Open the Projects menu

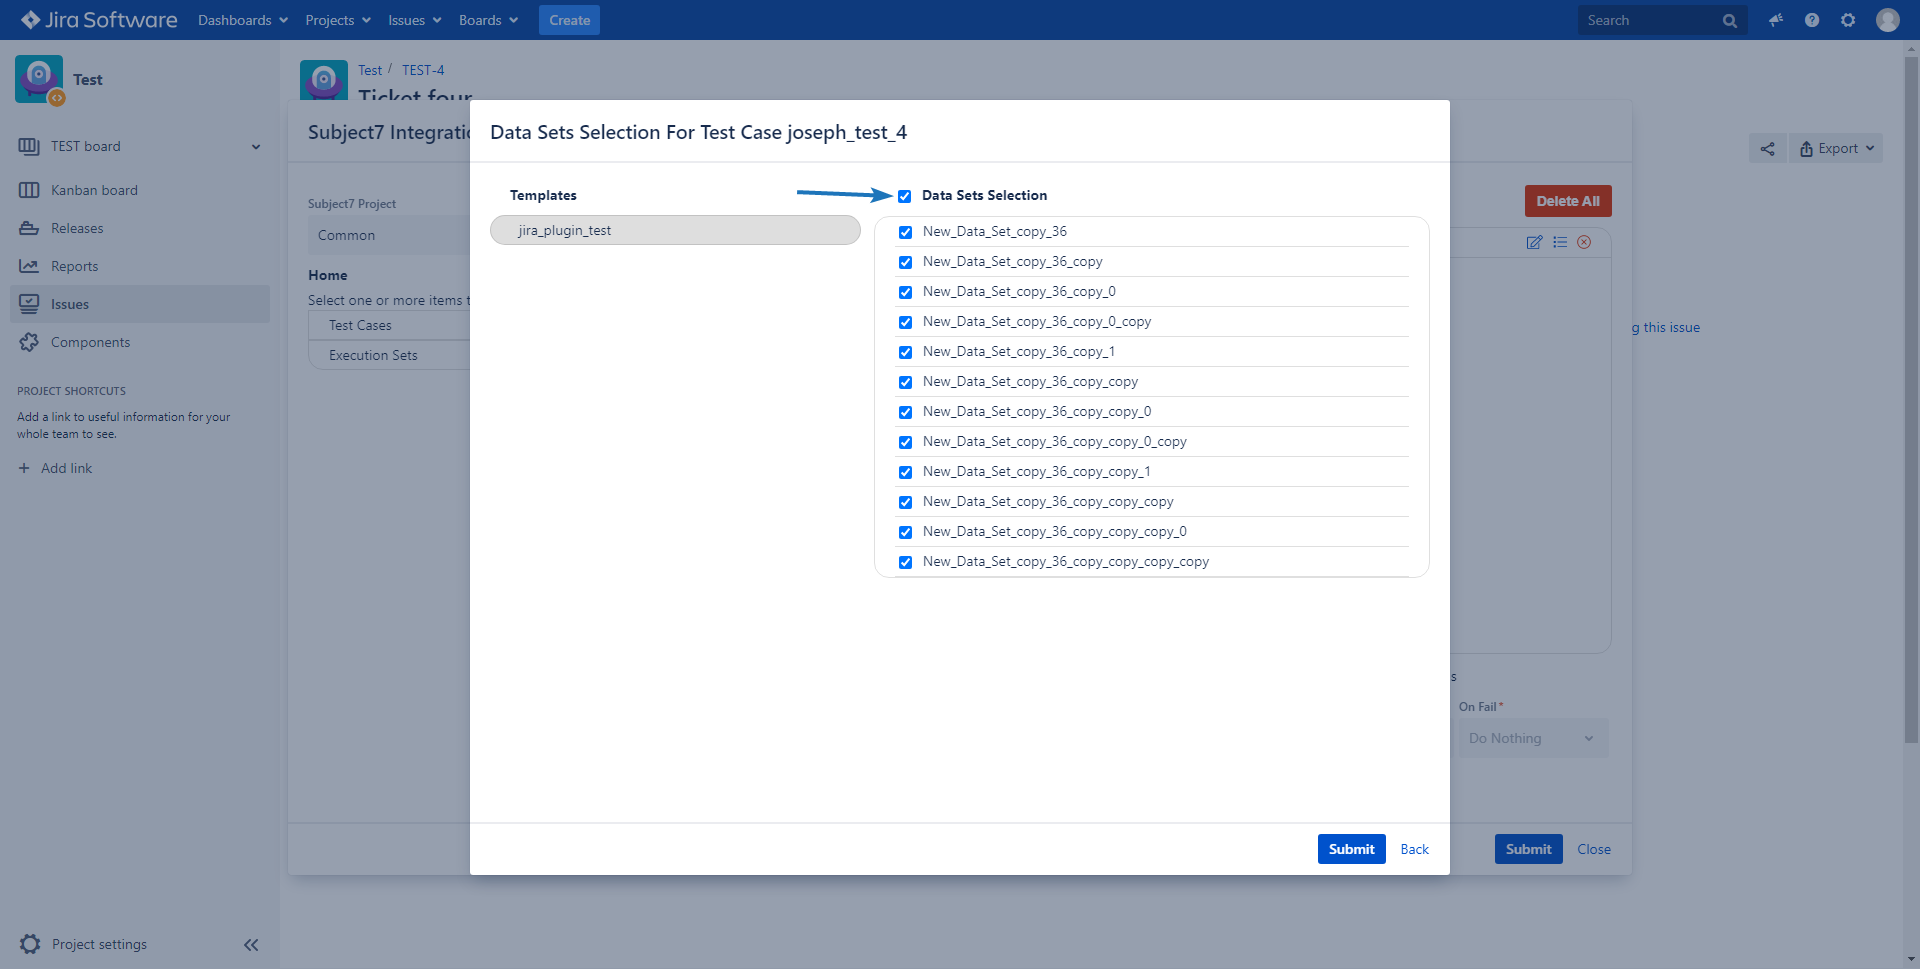337,20
